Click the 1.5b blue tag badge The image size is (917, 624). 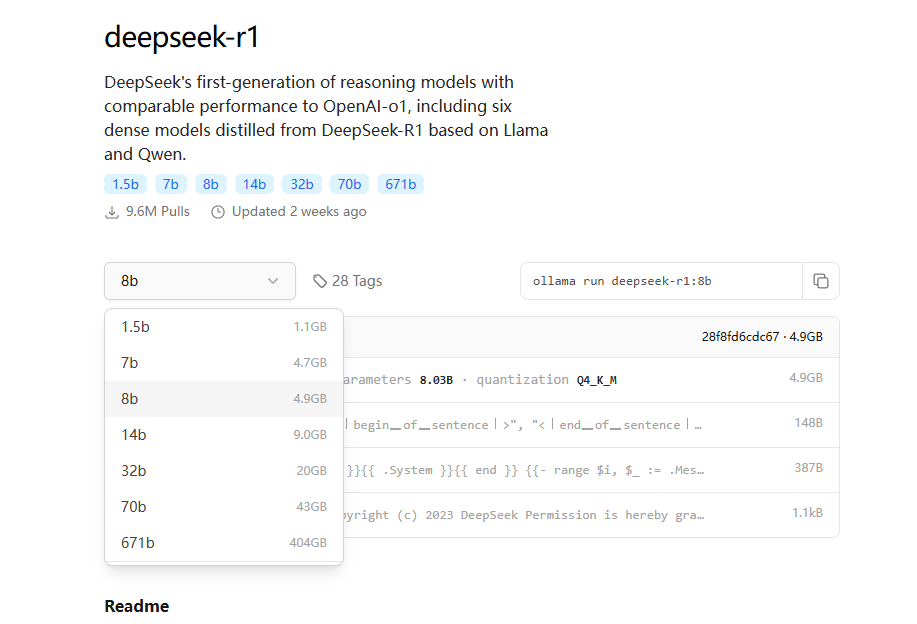(x=125, y=184)
